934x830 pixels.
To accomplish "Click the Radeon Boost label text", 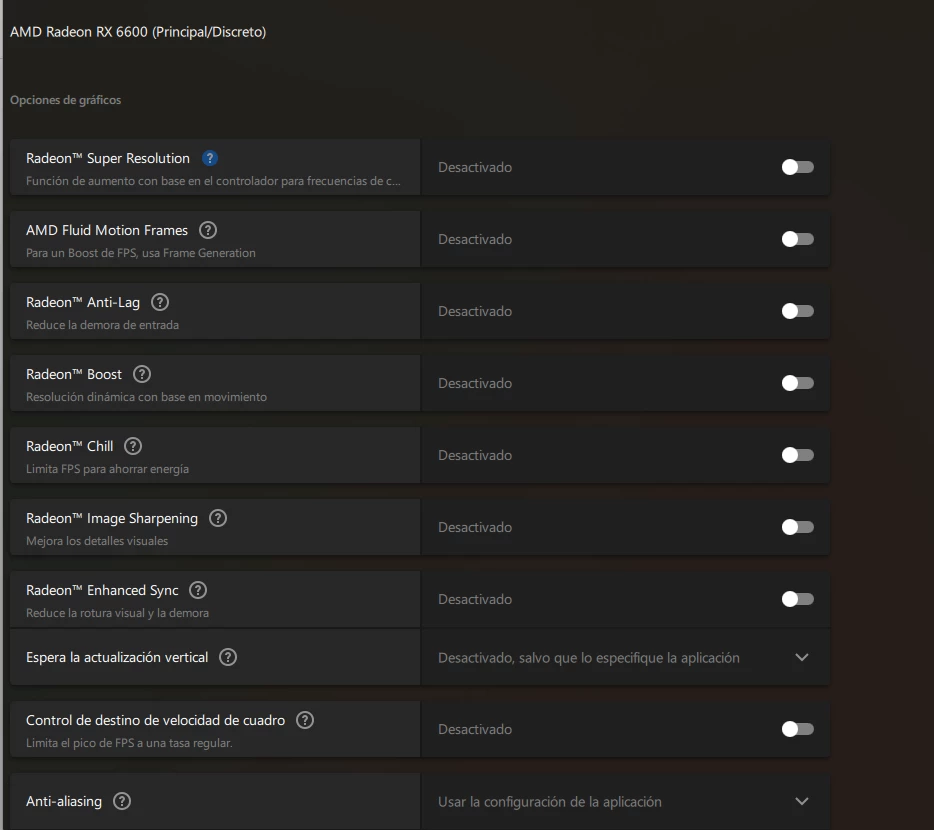I will [x=74, y=375].
